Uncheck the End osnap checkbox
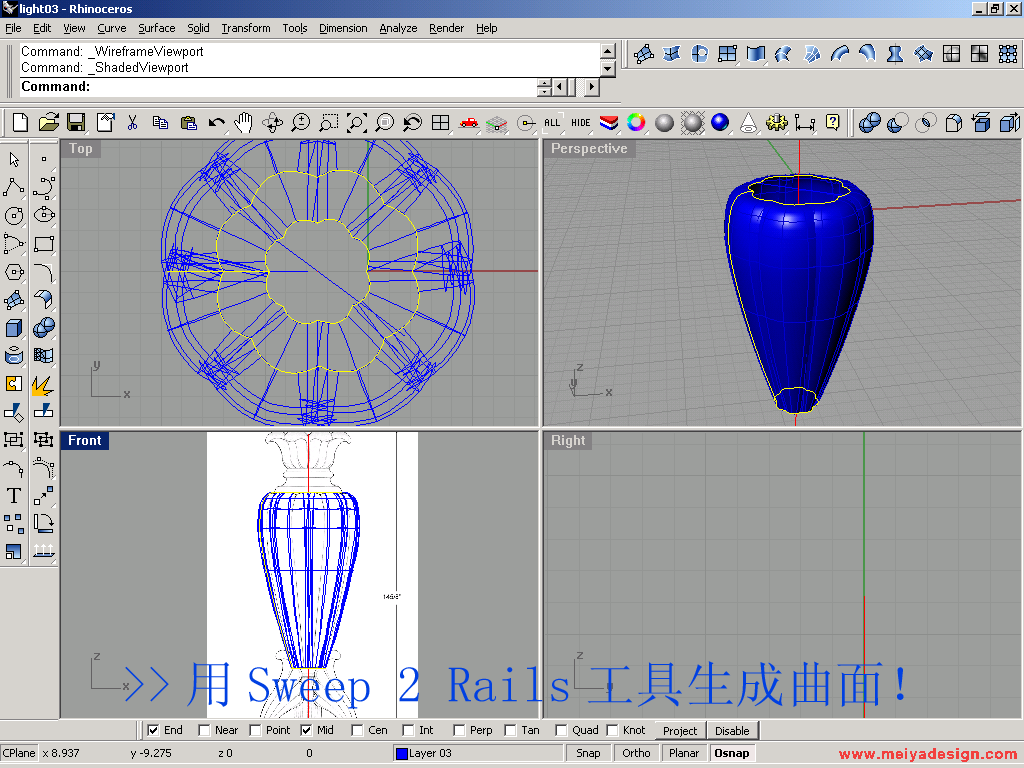Image resolution: width=1024 pixels, height=768 pixels. click(153, 730)
